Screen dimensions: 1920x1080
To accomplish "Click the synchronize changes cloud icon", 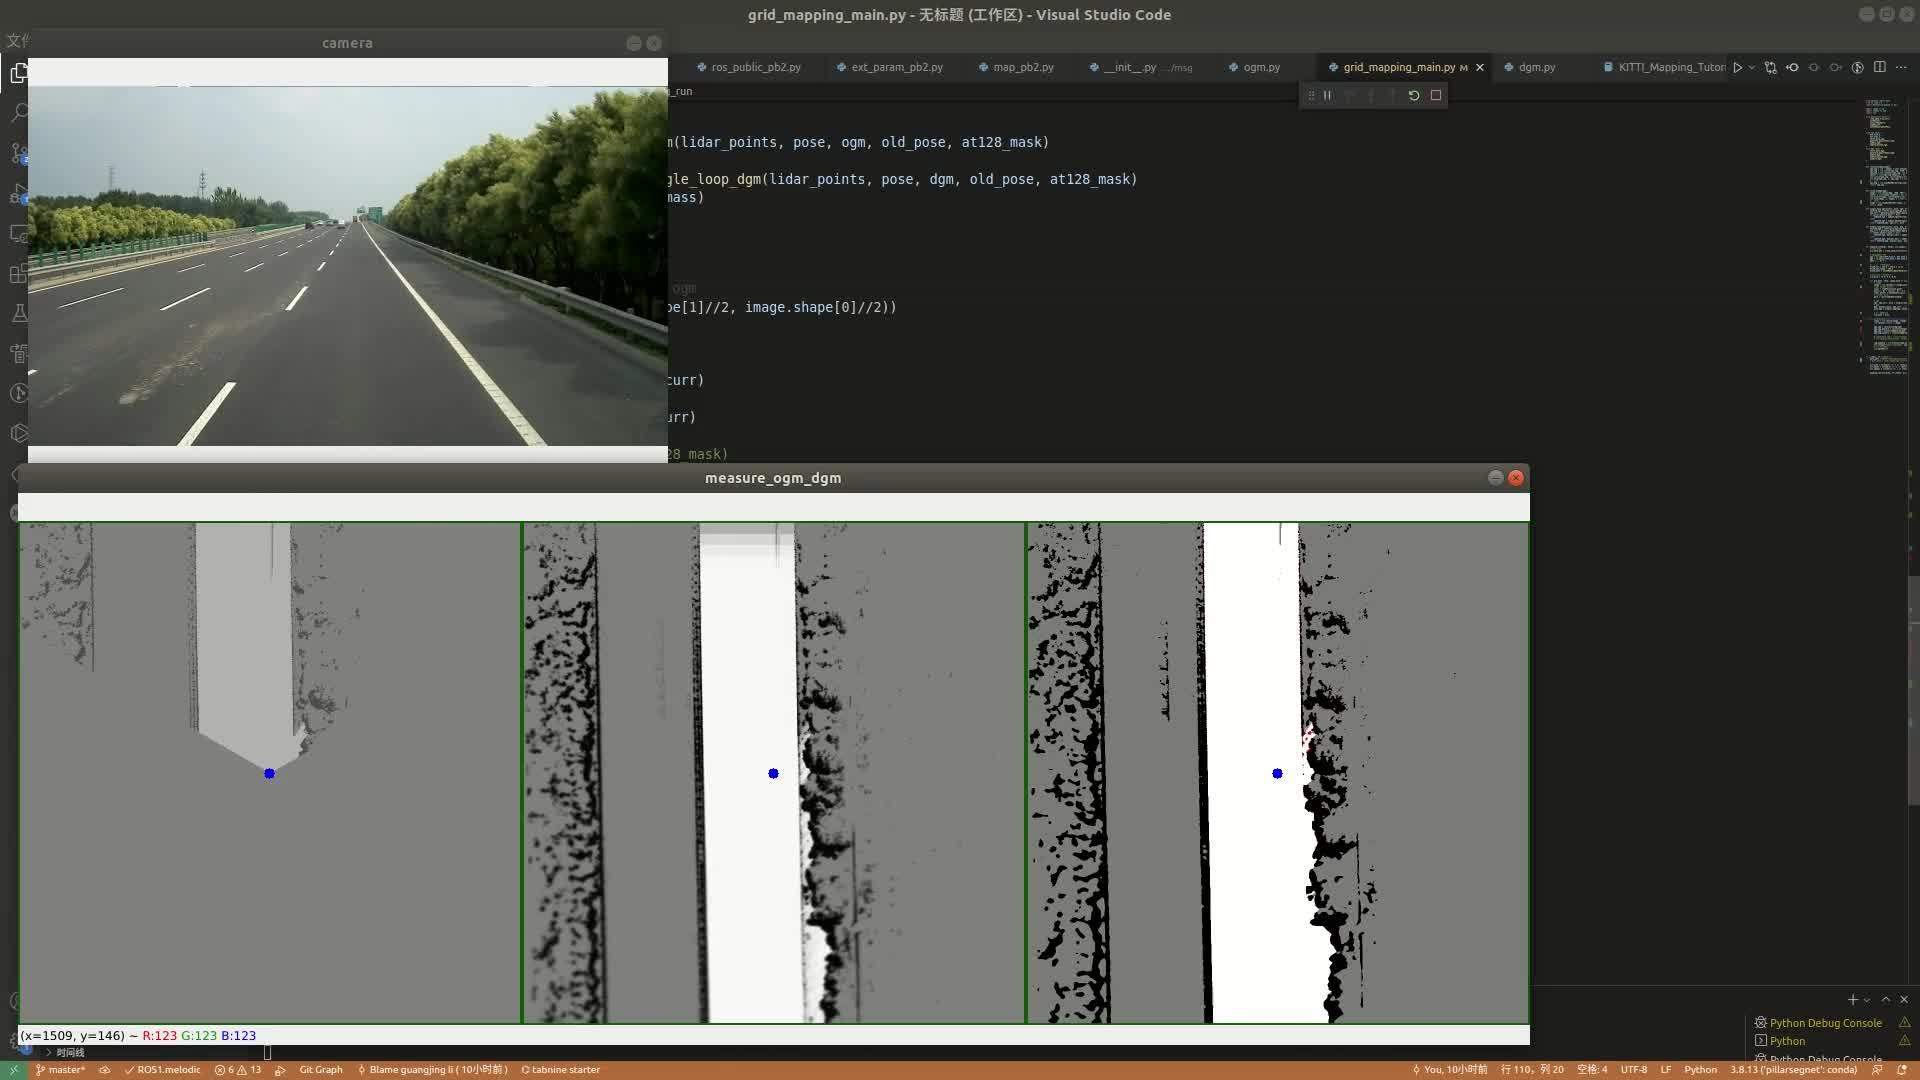I will pos(104,1070).
